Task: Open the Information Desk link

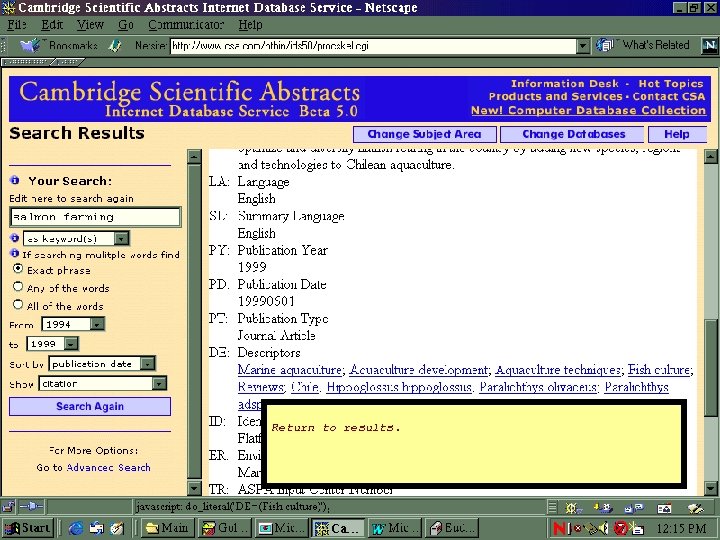Action: [565, 84]
